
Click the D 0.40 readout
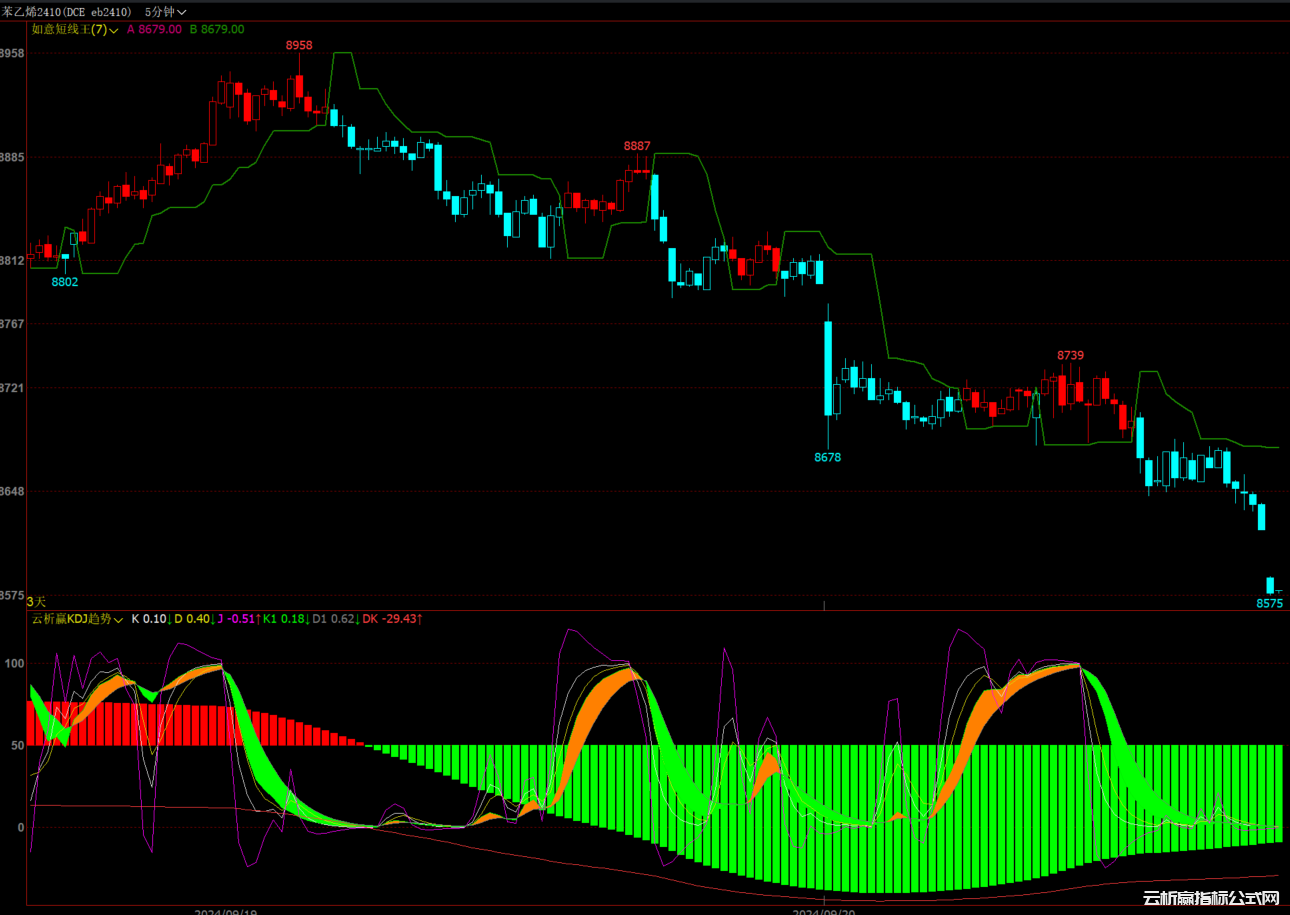(193, 619)
